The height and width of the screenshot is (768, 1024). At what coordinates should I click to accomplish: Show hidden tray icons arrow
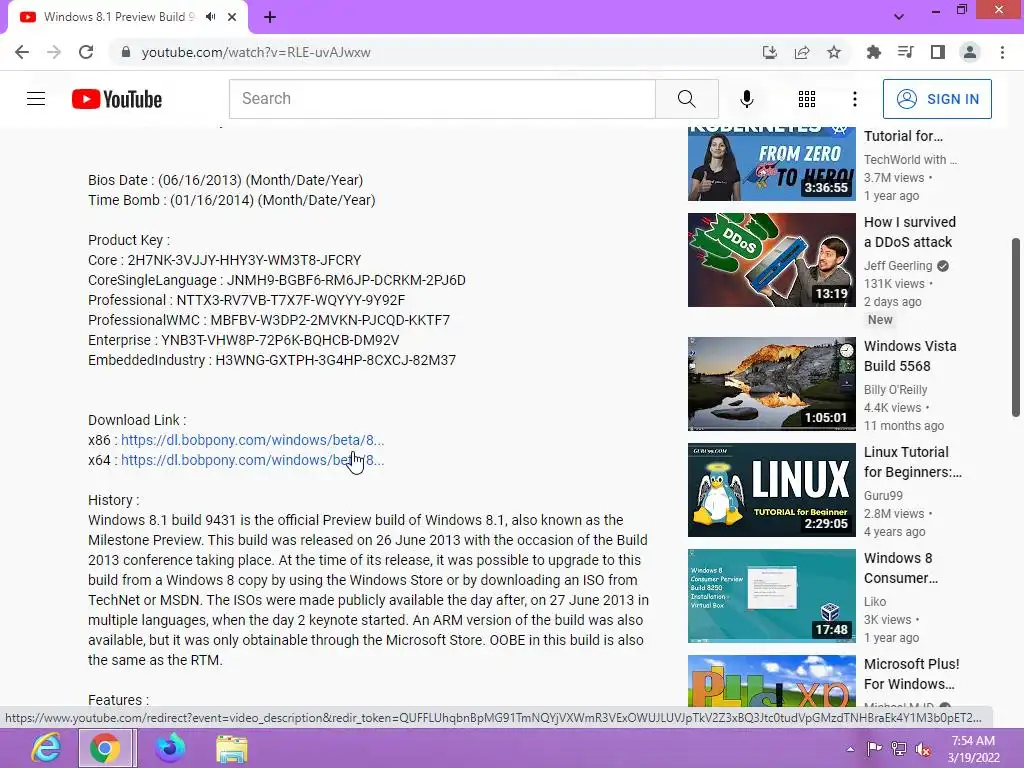850,749
